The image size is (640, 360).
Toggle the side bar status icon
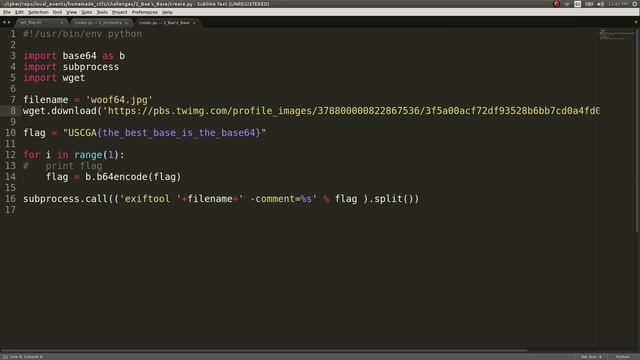coord(5,357)
